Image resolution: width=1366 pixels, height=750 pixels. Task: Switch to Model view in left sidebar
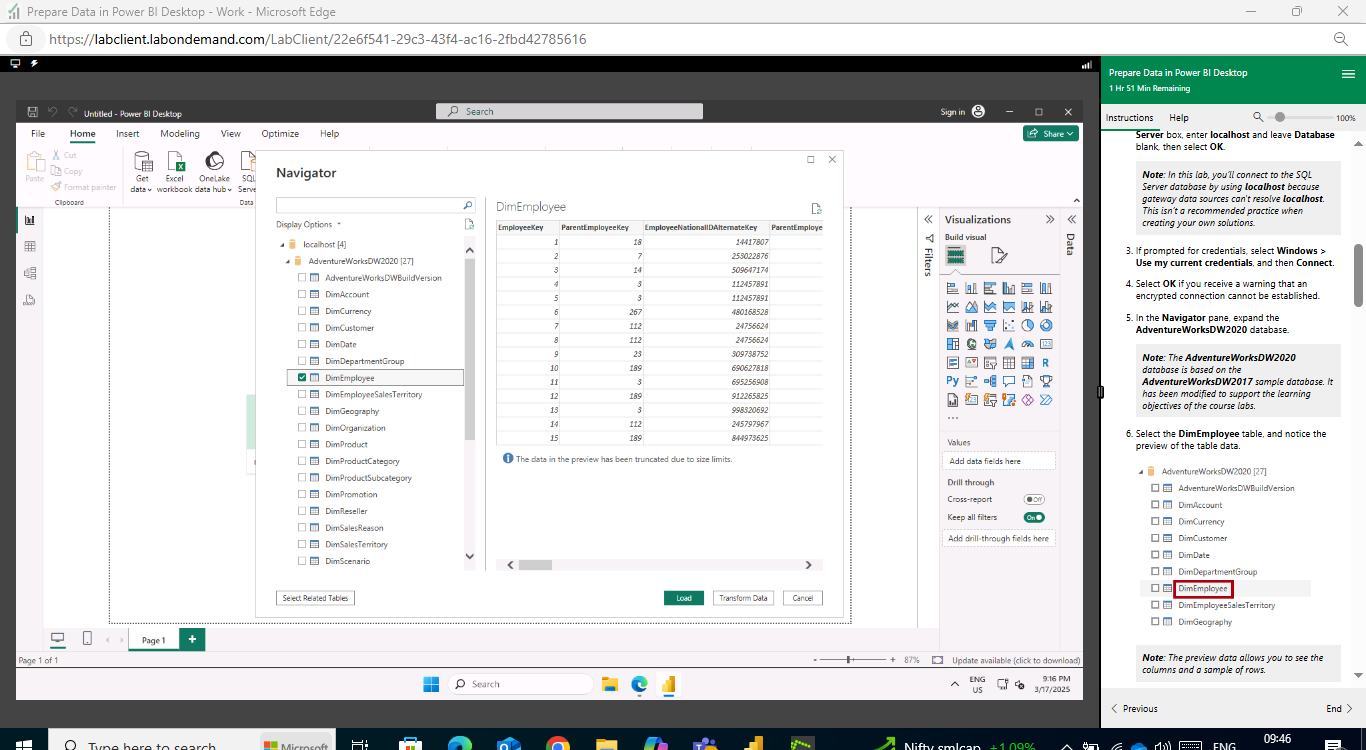(29, 273)
